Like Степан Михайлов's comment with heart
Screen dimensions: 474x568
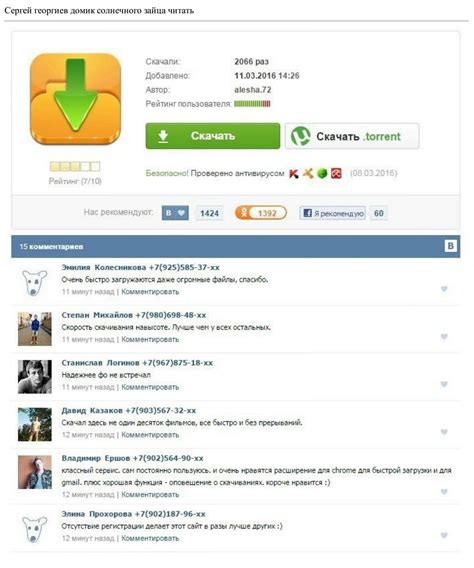[444, 337]
